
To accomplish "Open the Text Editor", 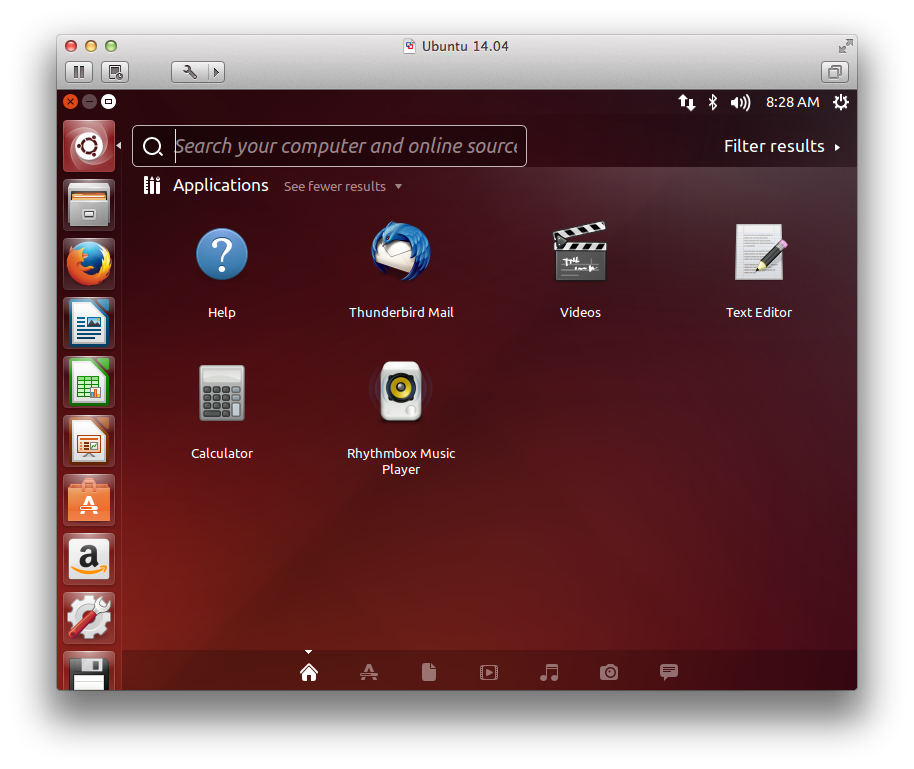I will (758, 253).
